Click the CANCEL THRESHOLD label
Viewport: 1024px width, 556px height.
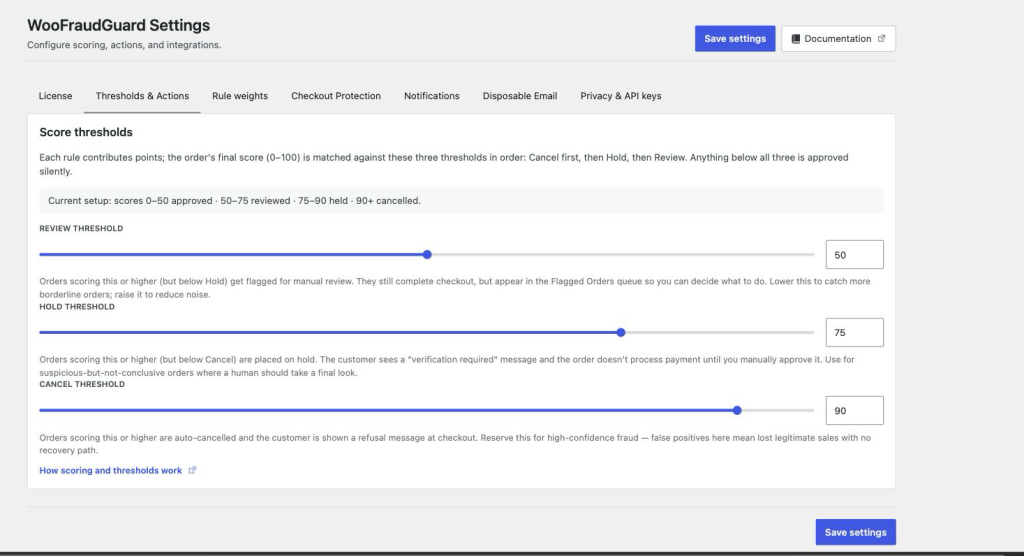82,384
